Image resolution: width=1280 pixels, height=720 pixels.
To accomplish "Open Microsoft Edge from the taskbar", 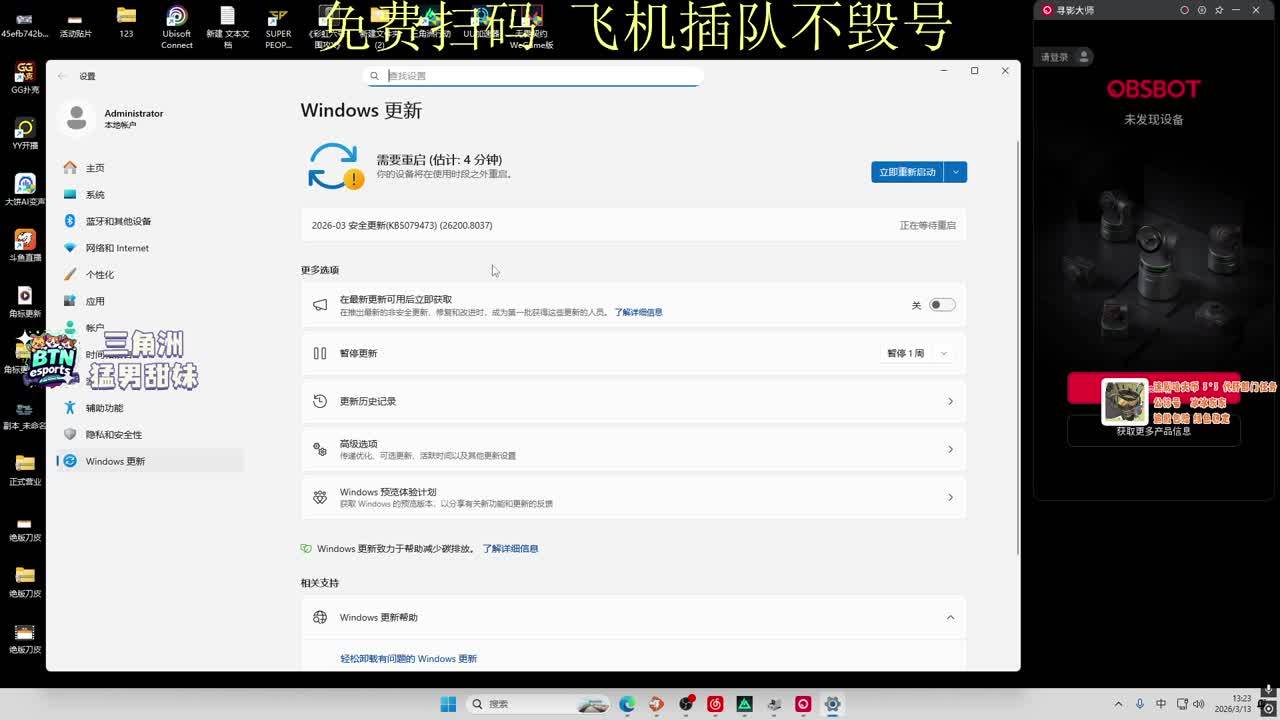I will coord(627,704).
